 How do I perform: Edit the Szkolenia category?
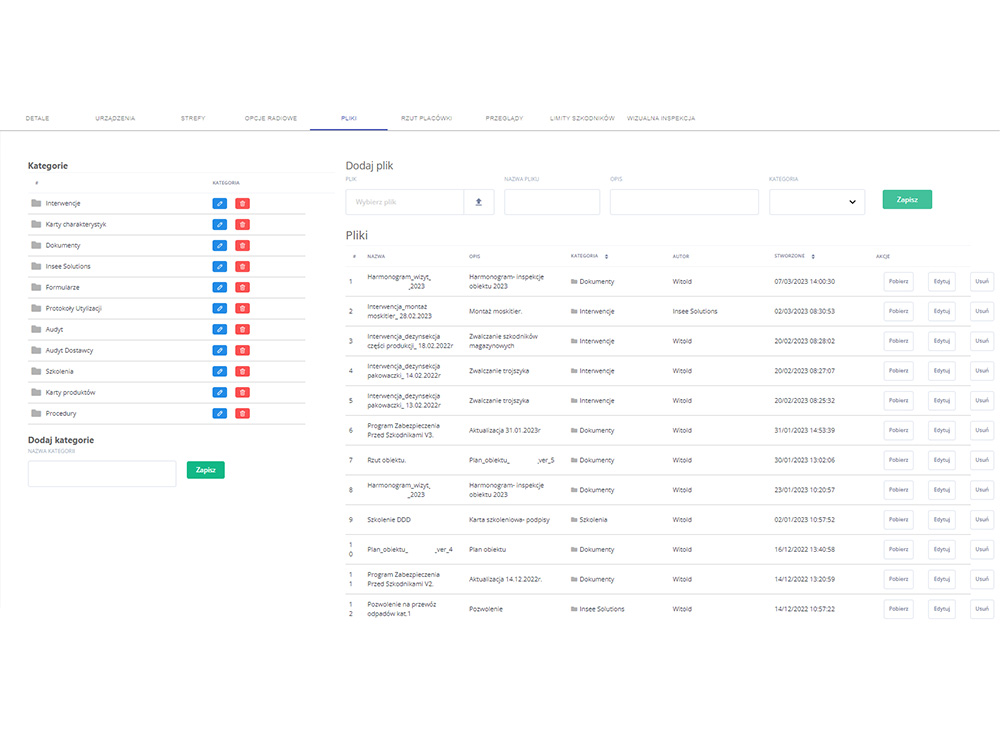click(x=219, y=371)
